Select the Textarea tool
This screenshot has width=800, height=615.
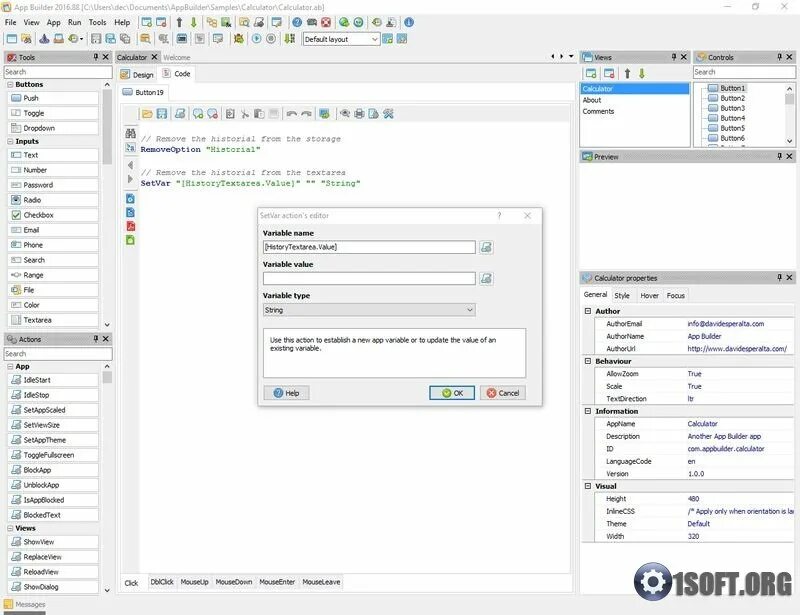click(x=53, y=320)
